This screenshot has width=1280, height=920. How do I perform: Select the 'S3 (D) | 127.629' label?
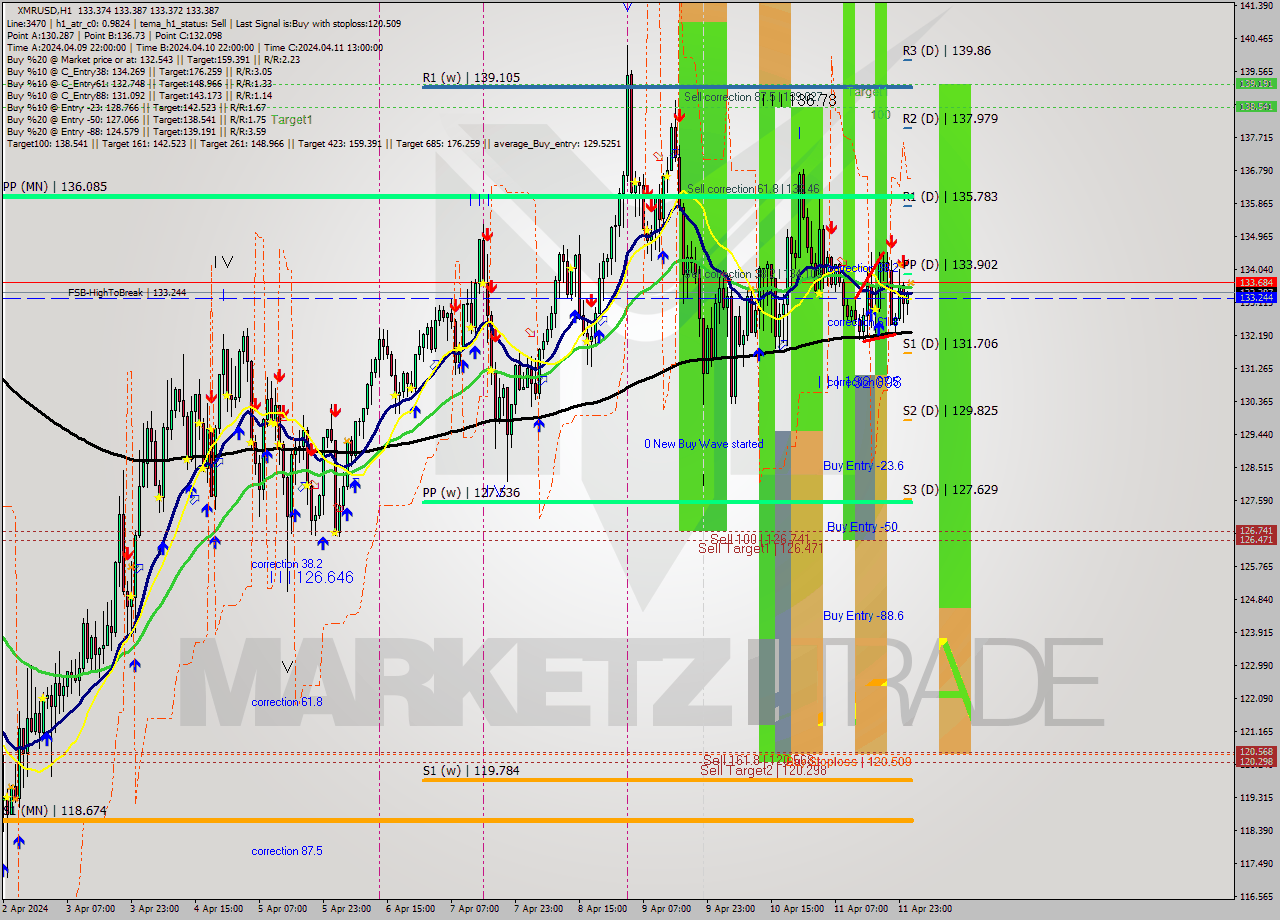[x=950, y=489]
